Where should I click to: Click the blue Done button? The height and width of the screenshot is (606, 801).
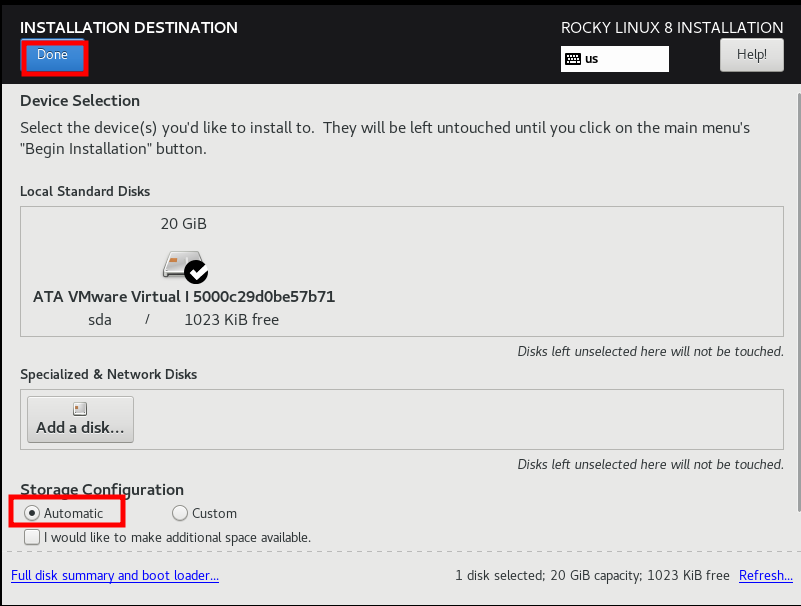(53, 55)
